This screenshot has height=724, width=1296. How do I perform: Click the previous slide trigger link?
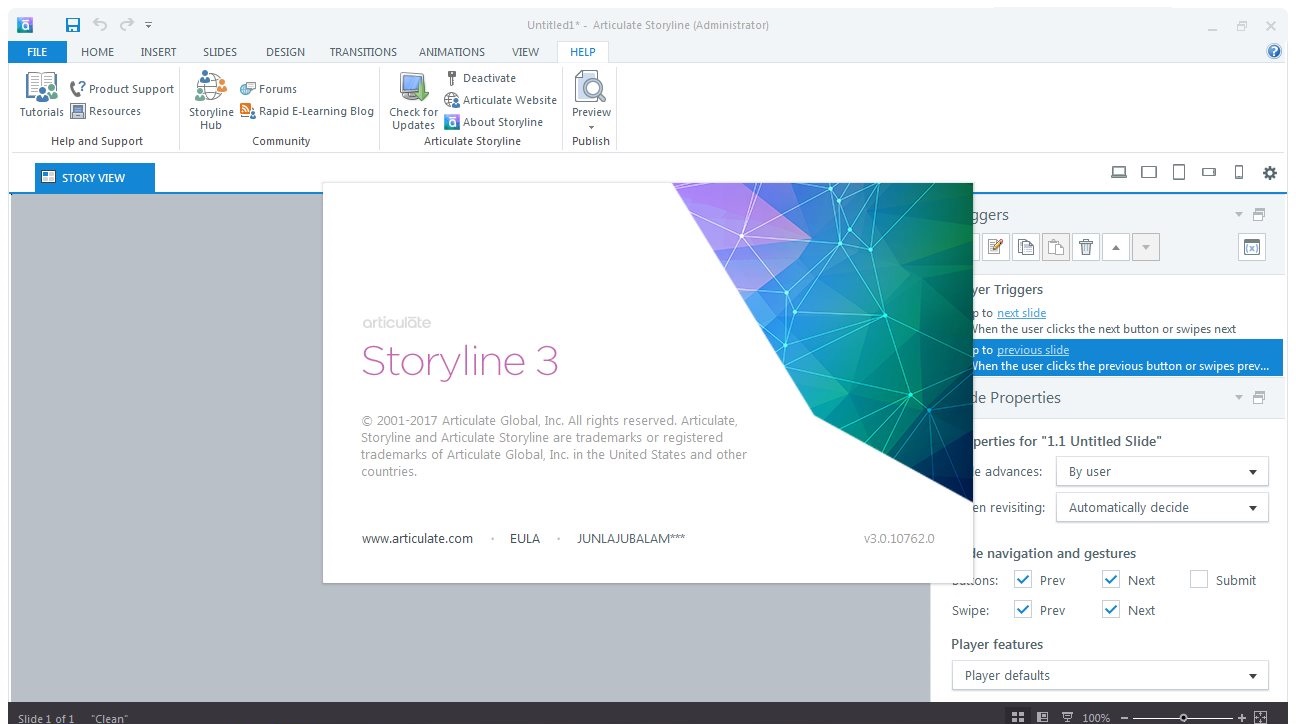(x=1033, y=350)
